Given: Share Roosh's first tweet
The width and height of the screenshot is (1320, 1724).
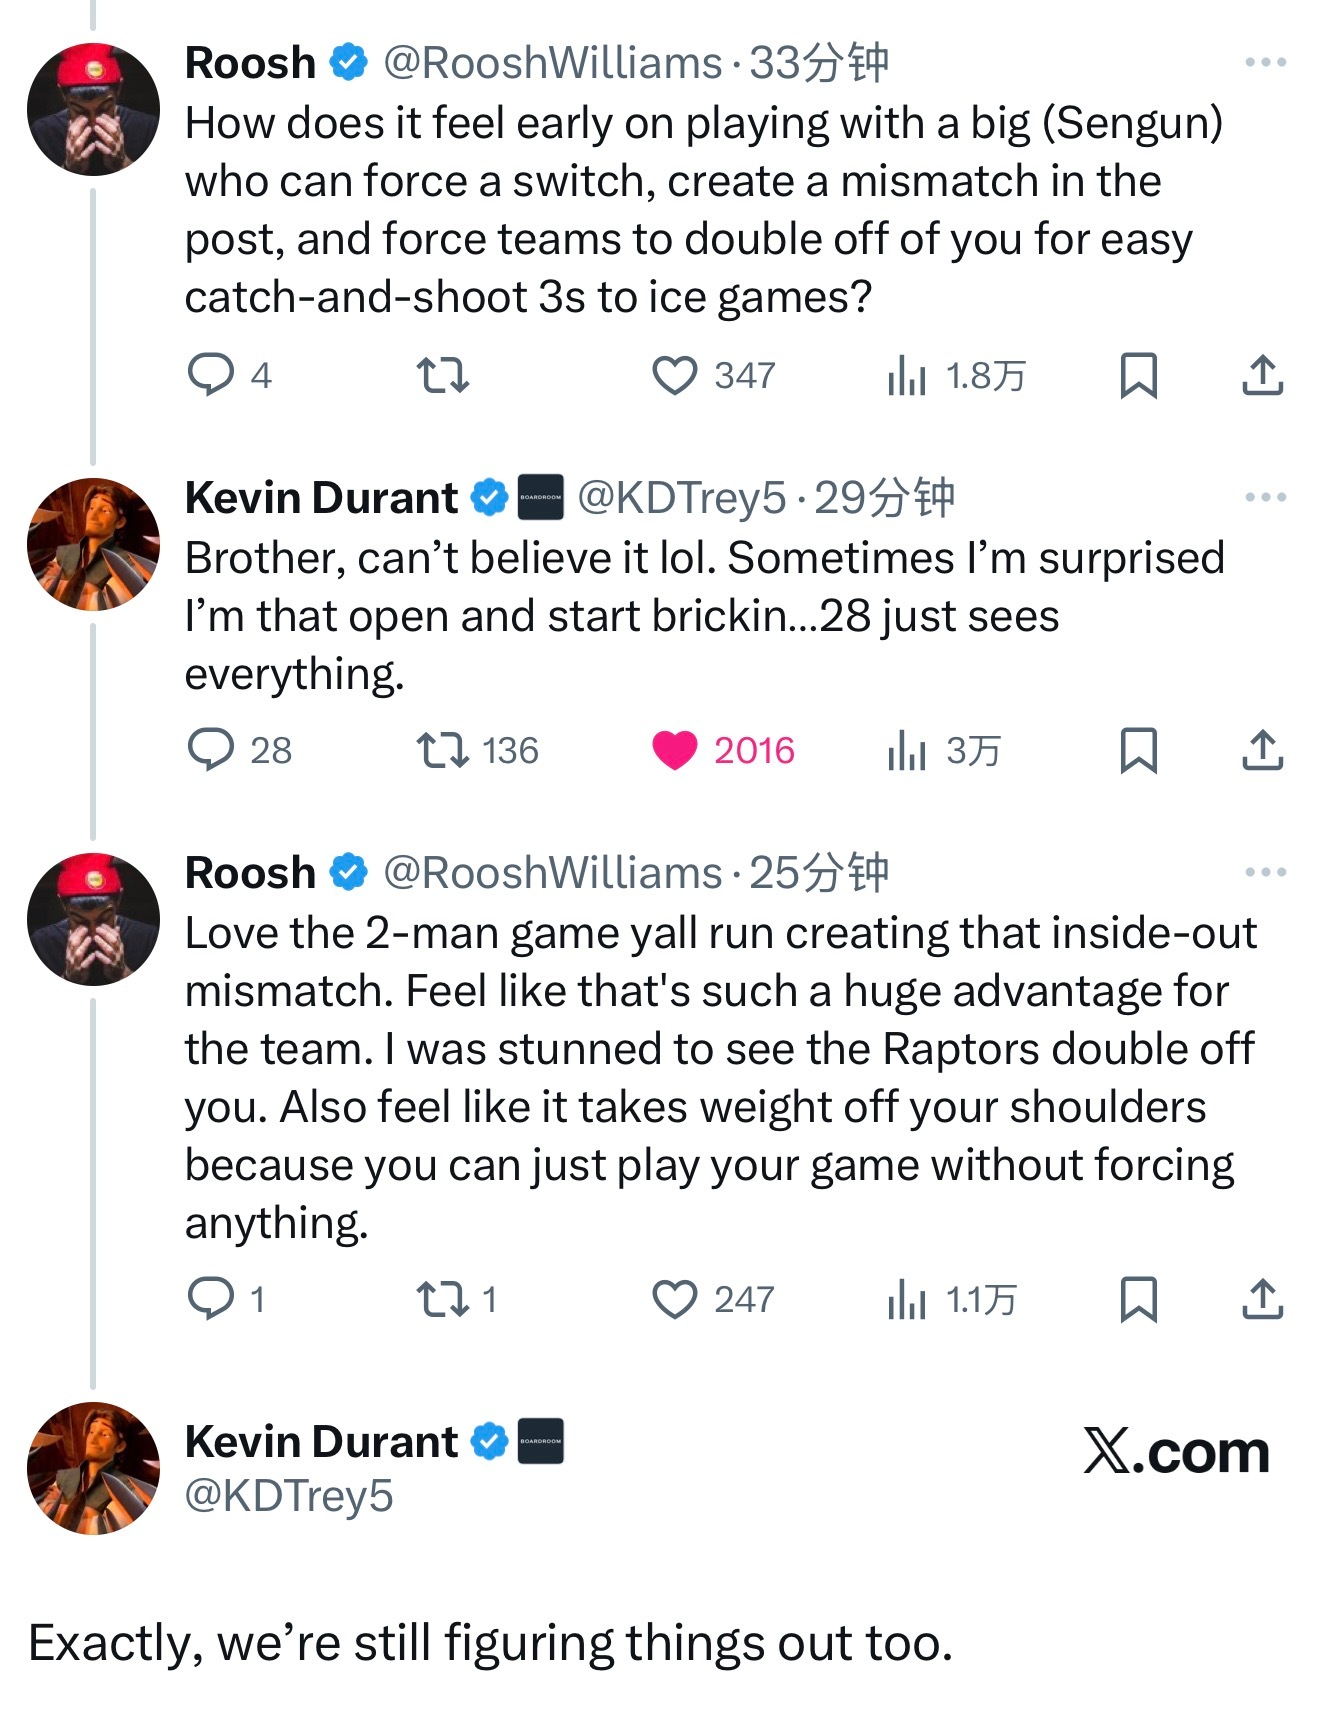Looking at the screenshot, I should [1262, 376].
